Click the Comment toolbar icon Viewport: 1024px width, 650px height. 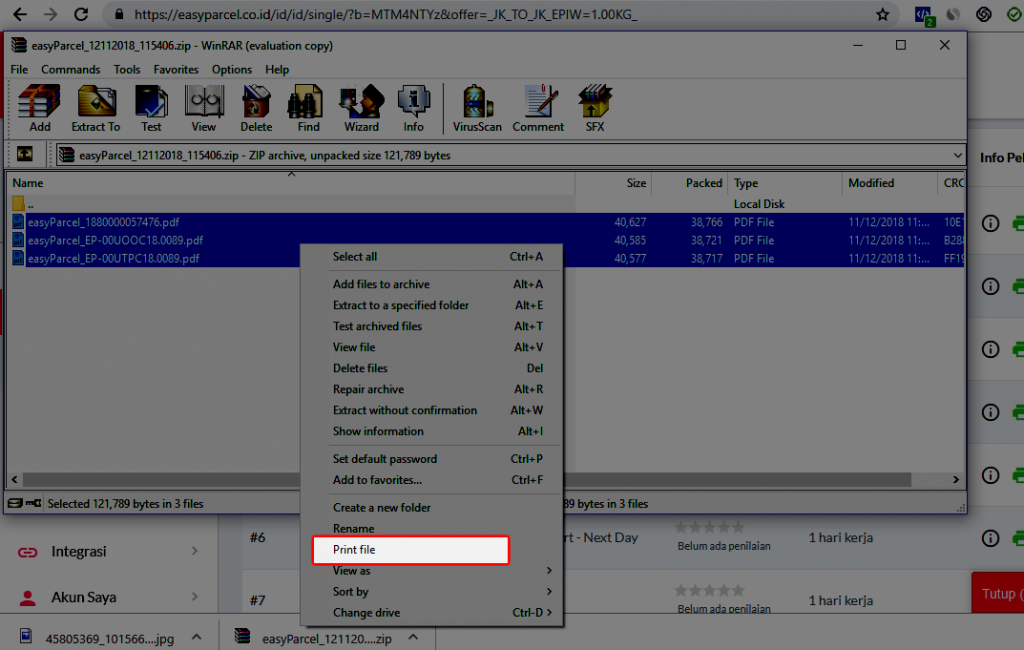coord(538,108)
